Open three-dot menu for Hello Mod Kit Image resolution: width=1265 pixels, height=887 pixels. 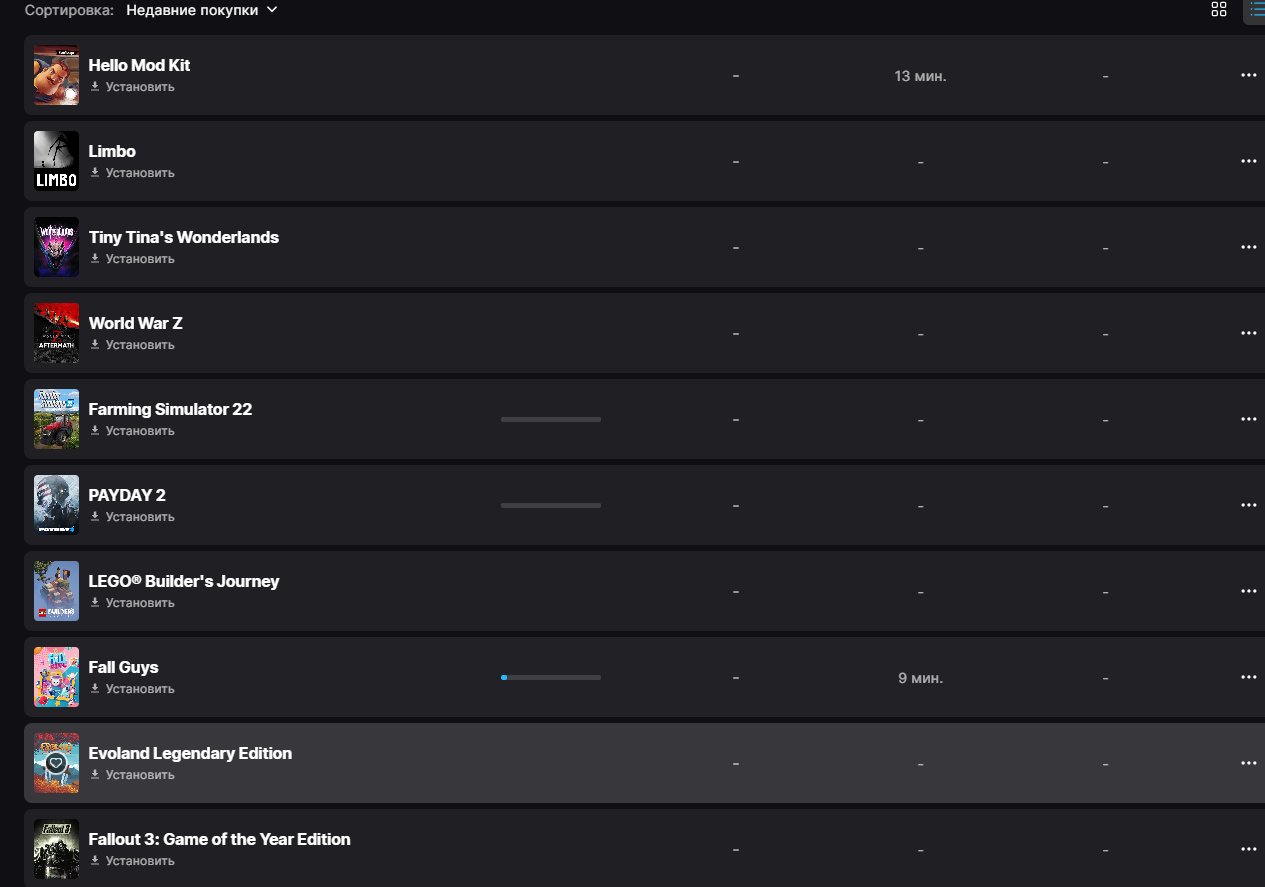(1248, 75)
